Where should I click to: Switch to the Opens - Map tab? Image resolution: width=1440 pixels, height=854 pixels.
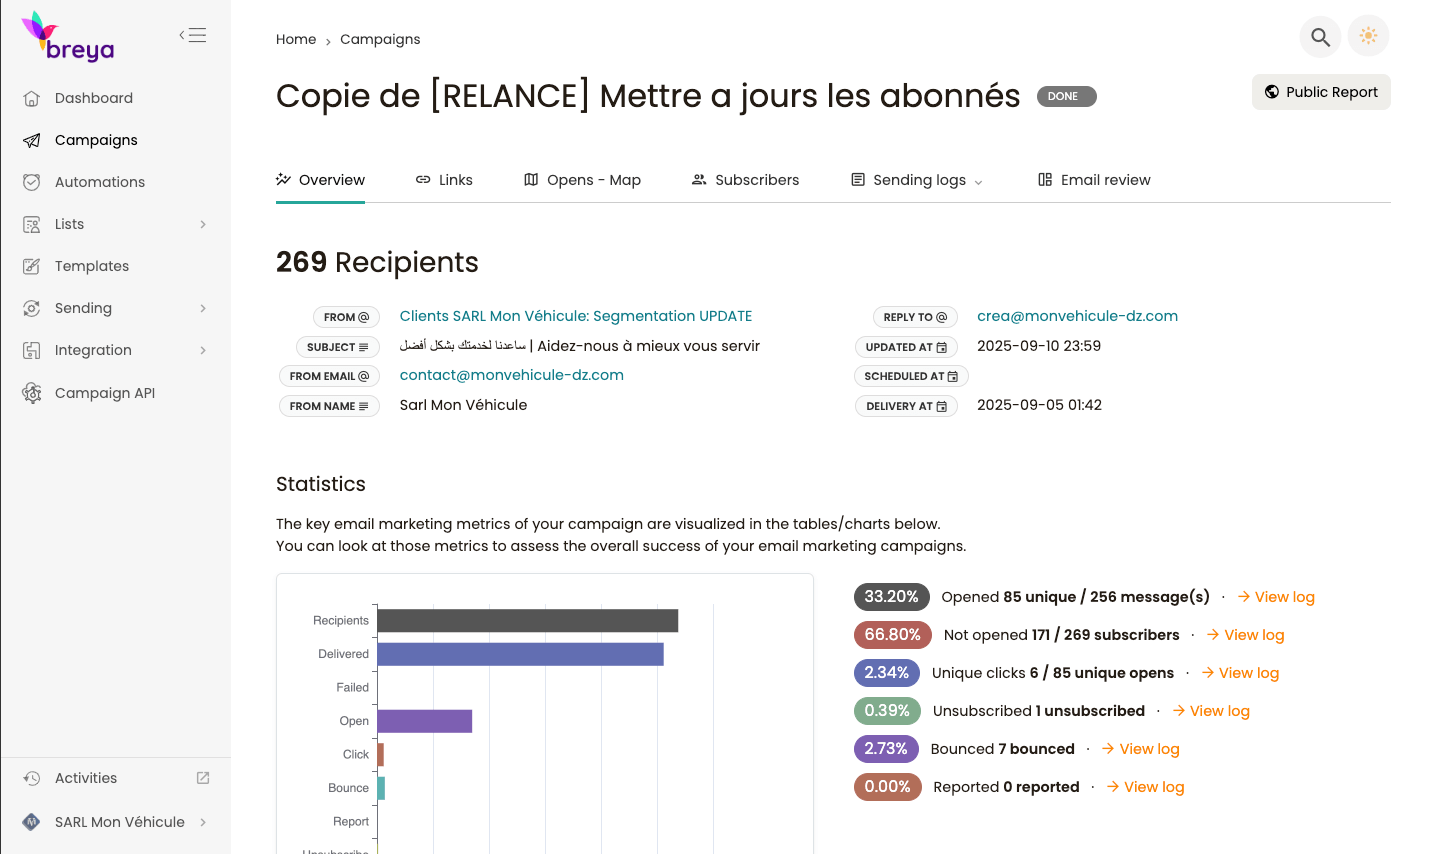(582, 180)
